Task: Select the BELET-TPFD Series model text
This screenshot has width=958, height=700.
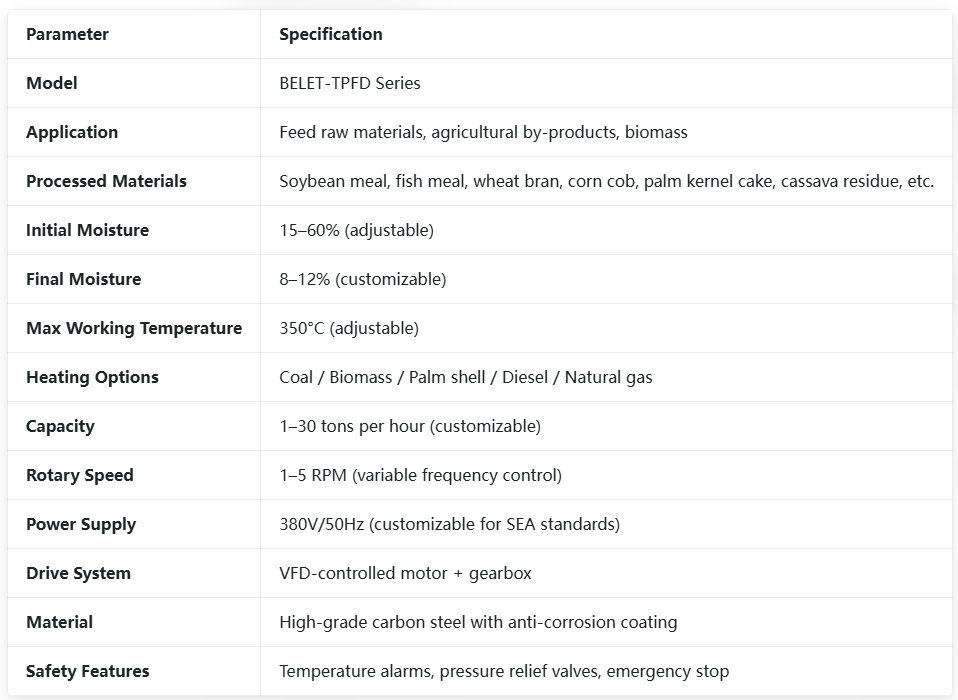Action: coord(349,83)
